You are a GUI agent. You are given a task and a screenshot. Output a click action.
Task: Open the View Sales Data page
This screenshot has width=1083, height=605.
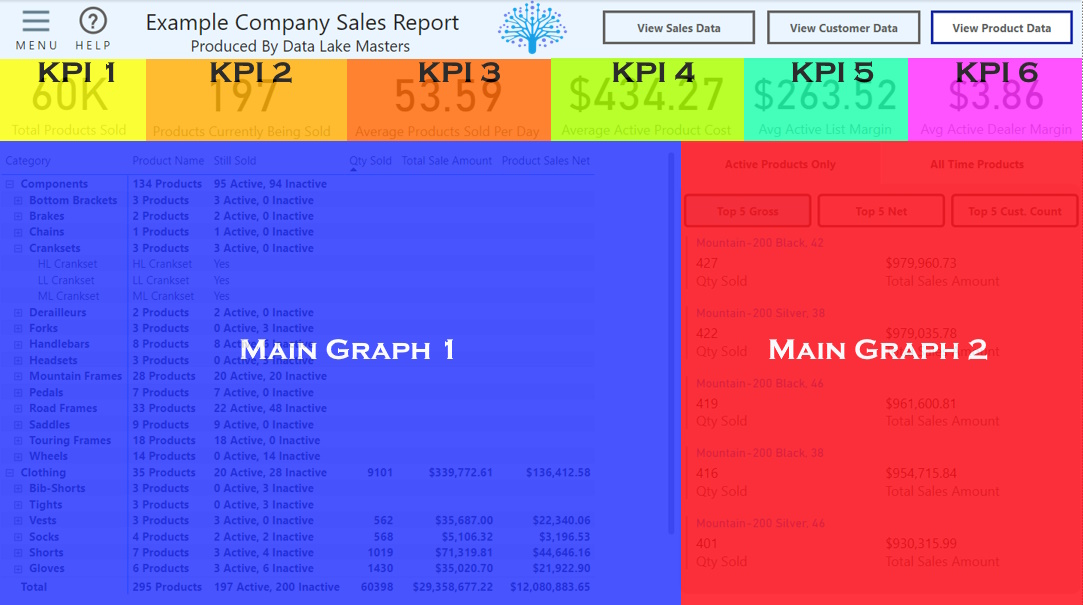tap(678, 28)
